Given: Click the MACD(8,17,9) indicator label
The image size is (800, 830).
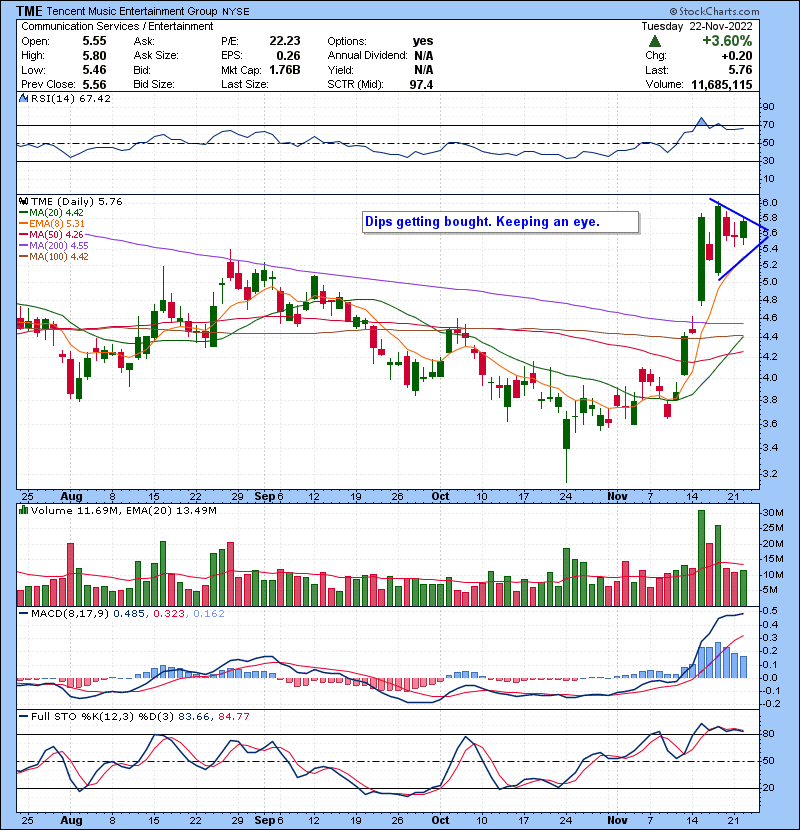Looking at the screenshot, I should coord(70,614).
